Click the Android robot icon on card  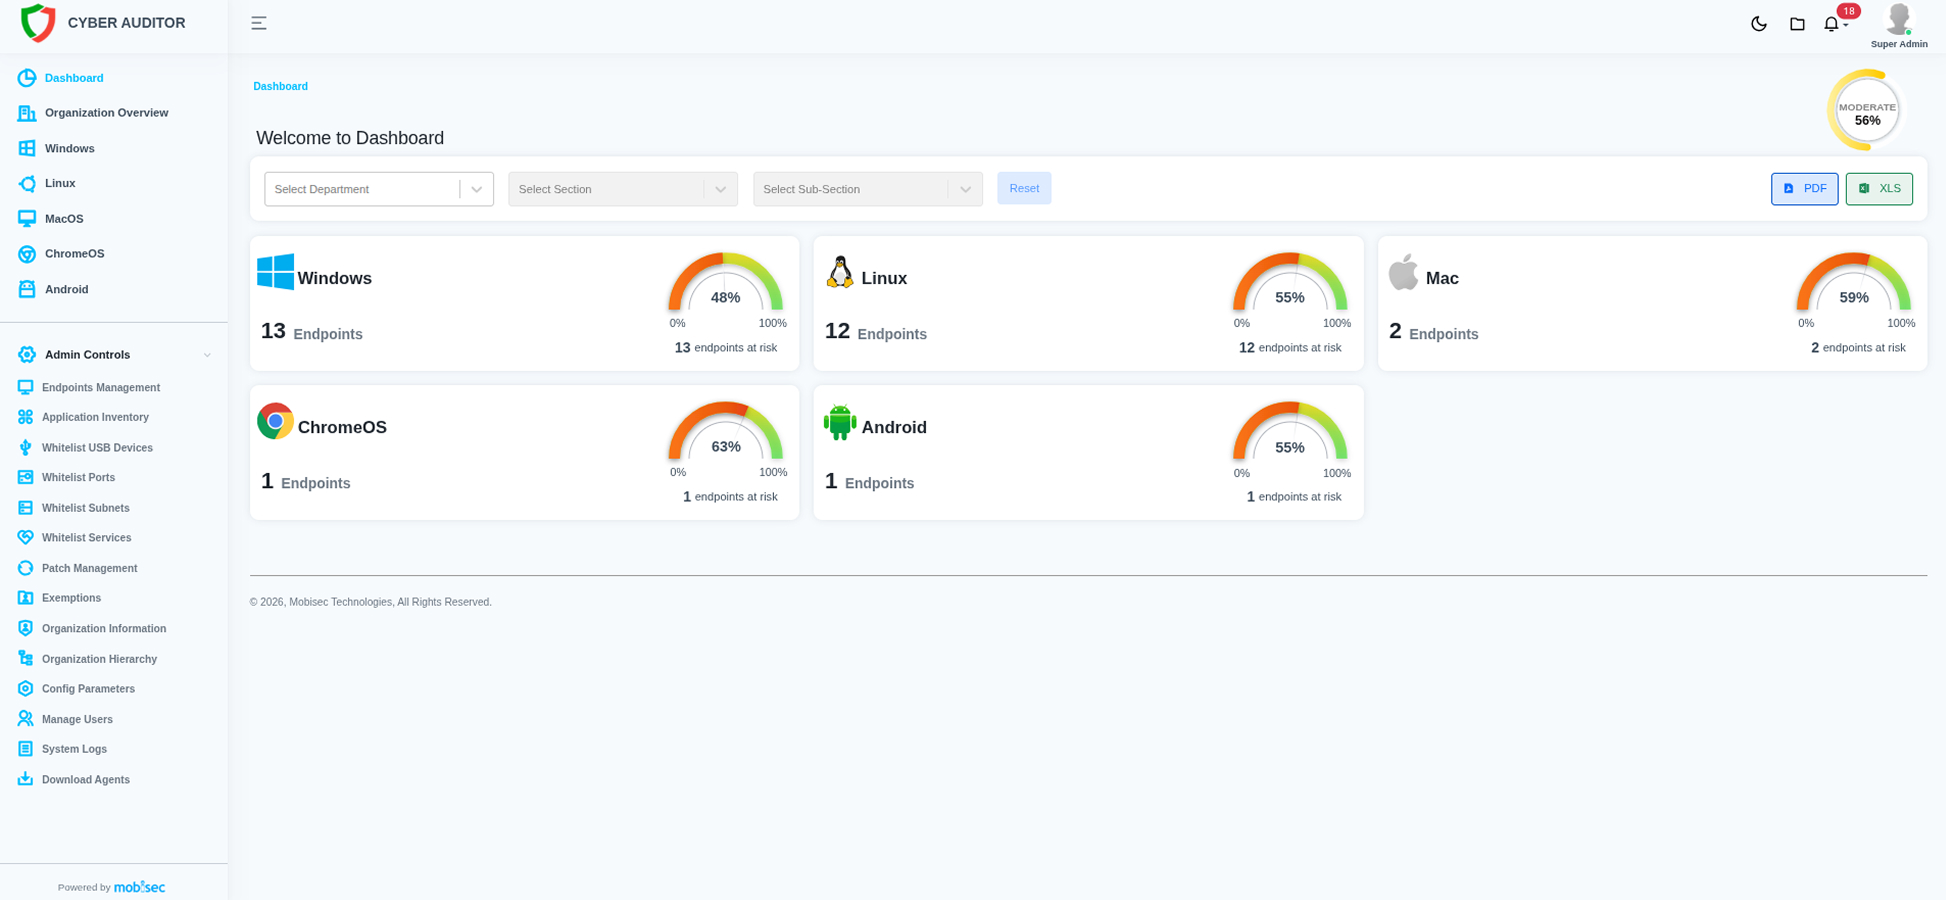[x=840, y=422]
